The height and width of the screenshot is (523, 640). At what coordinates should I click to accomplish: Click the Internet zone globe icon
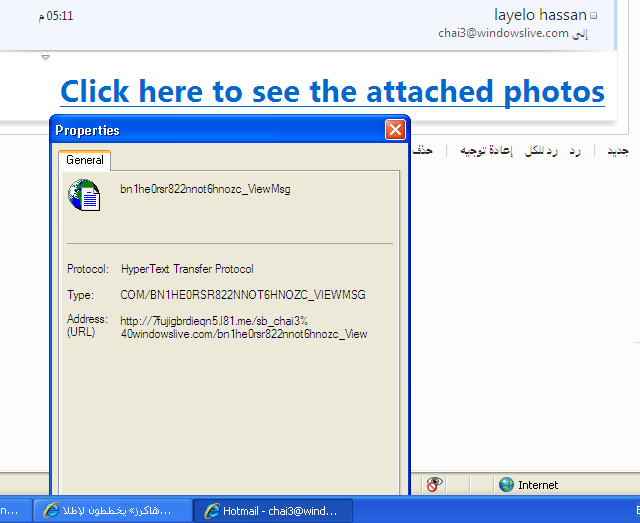(x=507, y=484)
